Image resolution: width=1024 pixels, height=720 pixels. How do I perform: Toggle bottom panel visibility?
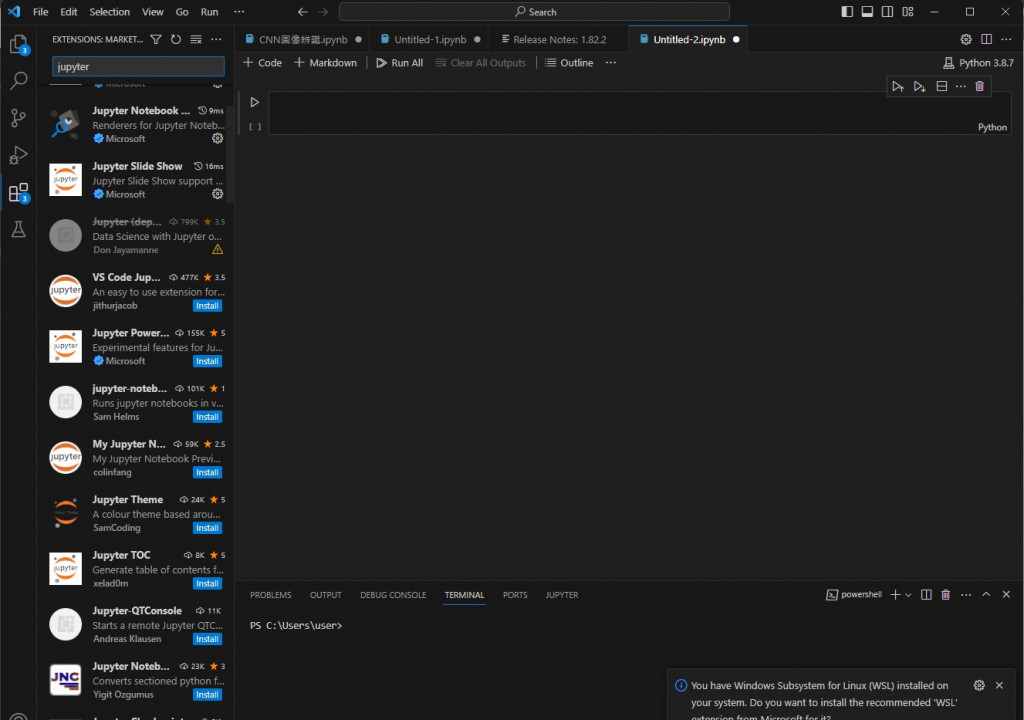[867, 12]
